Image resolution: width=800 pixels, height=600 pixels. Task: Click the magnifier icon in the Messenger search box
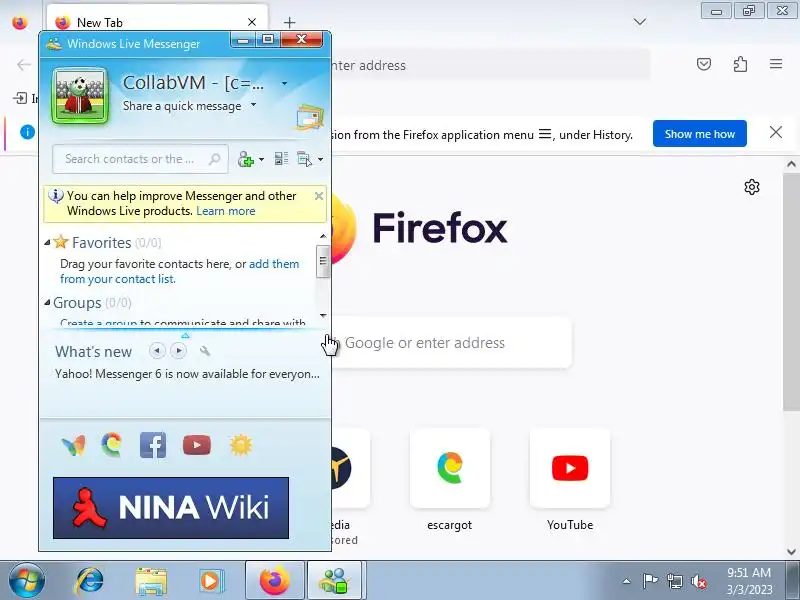click(x=215, y=159)
